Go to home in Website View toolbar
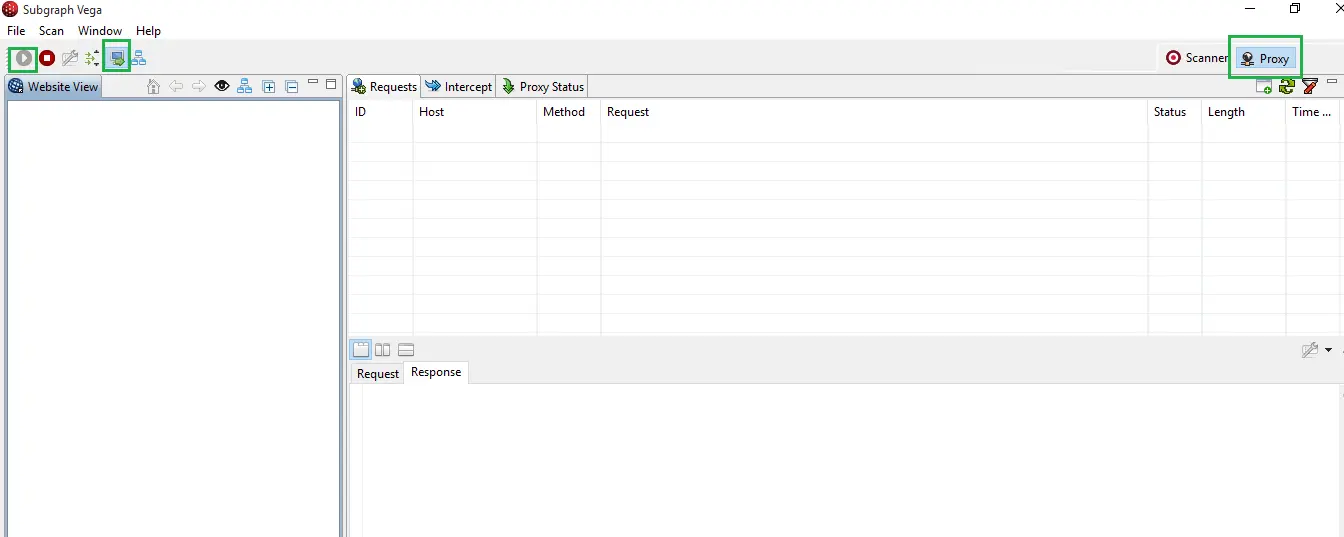The height and width of the screenshot is (537, 1344). (153, 87)
